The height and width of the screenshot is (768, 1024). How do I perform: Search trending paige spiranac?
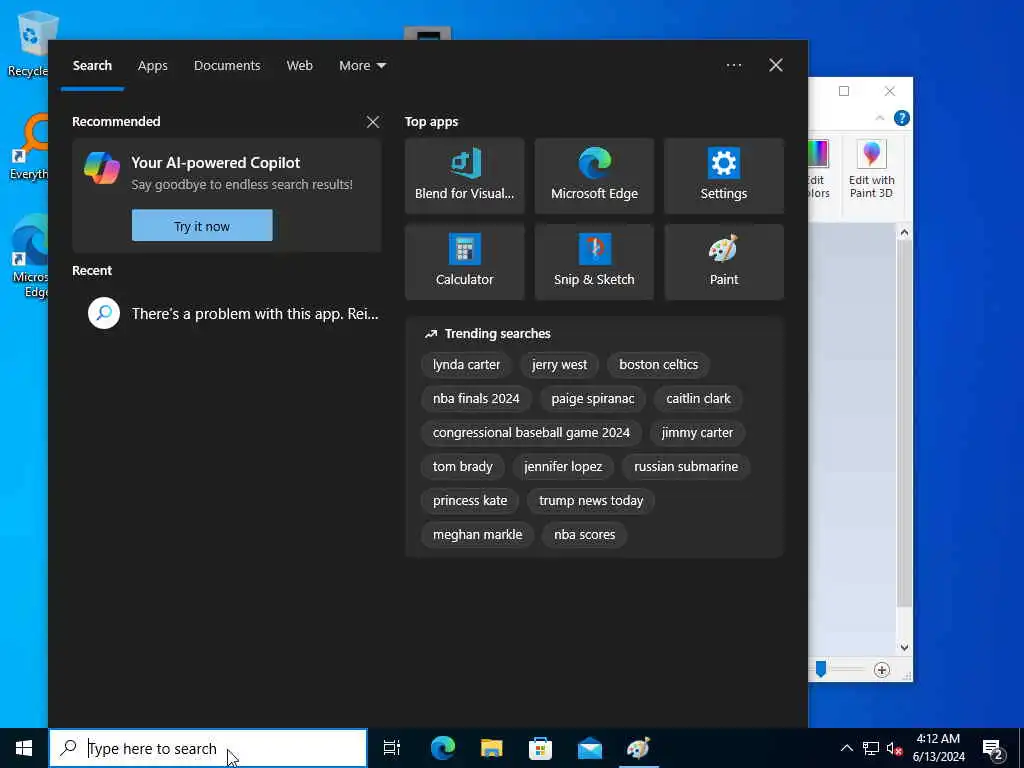point(592,398)
